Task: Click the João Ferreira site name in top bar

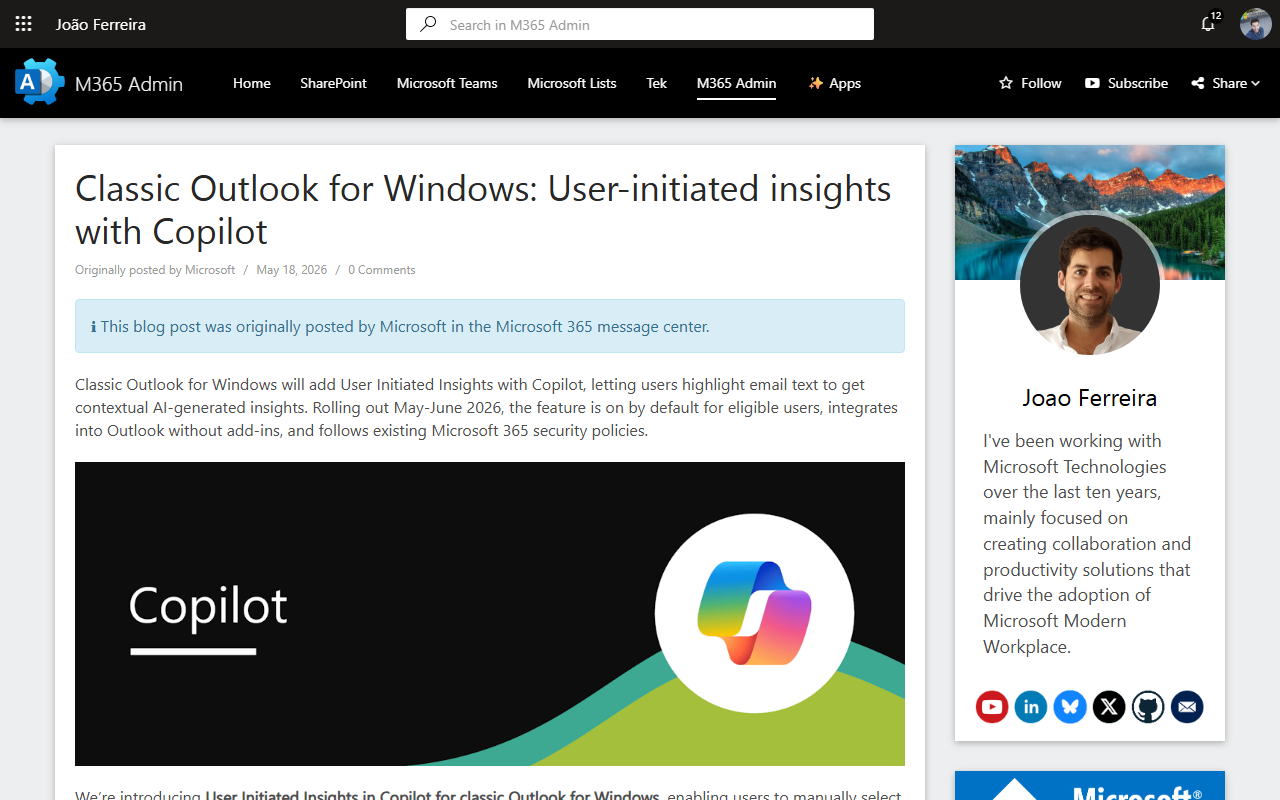Action: point(101,24)
